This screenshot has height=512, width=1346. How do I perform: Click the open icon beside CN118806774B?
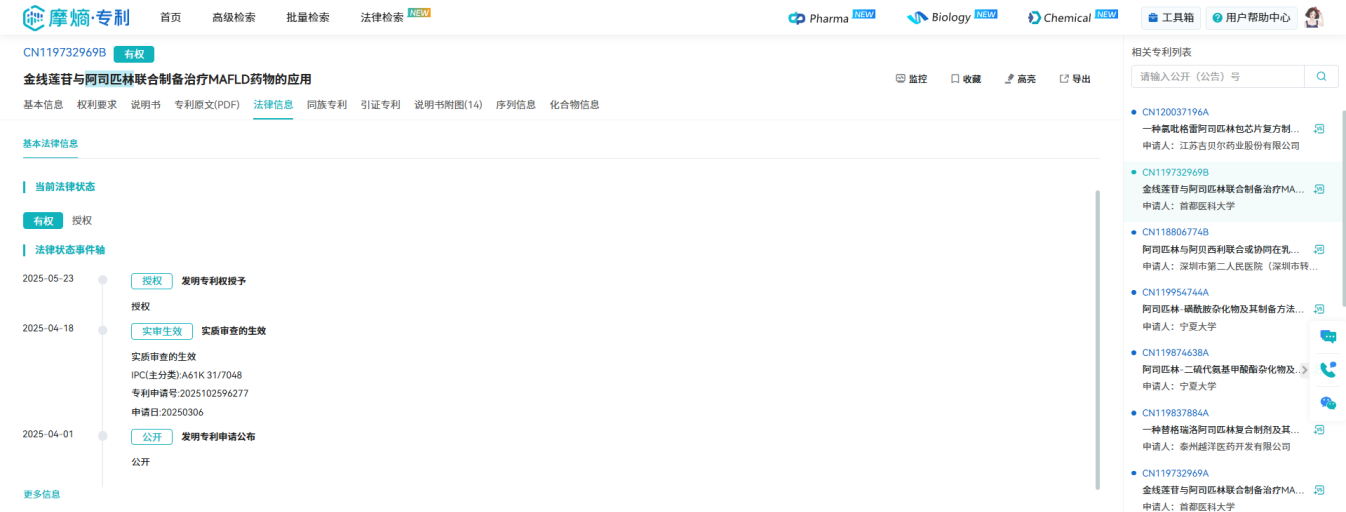[x=1319, y=249]
